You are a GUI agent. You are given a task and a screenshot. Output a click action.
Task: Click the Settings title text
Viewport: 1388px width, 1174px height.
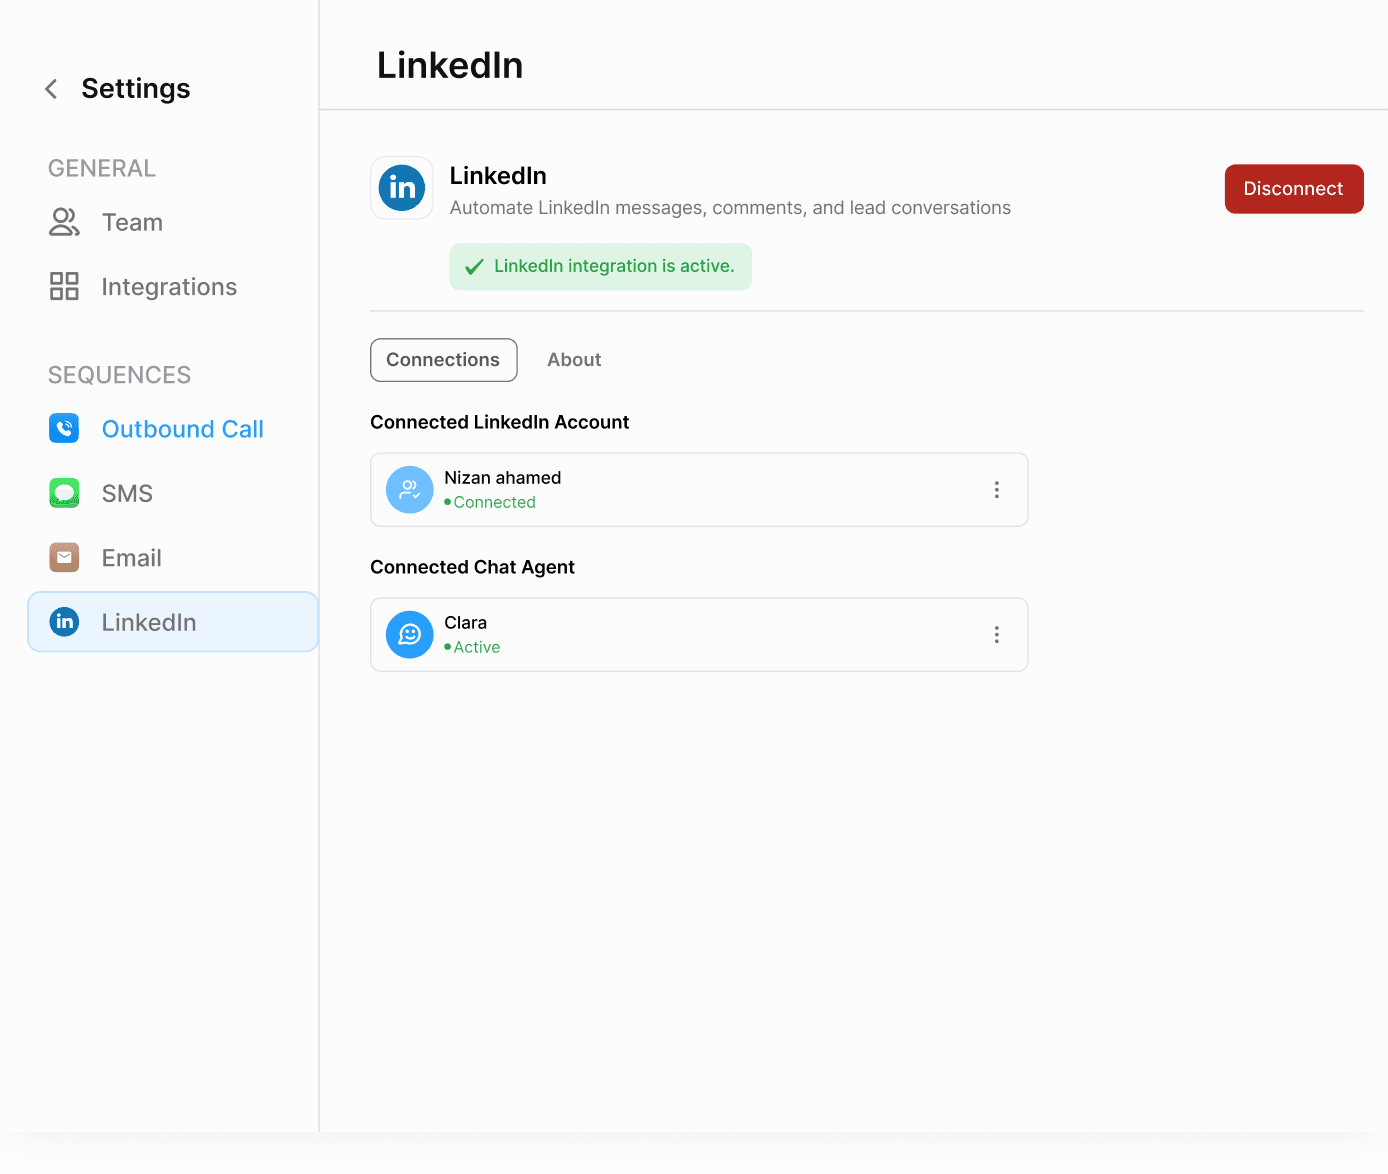pos(136,89)
